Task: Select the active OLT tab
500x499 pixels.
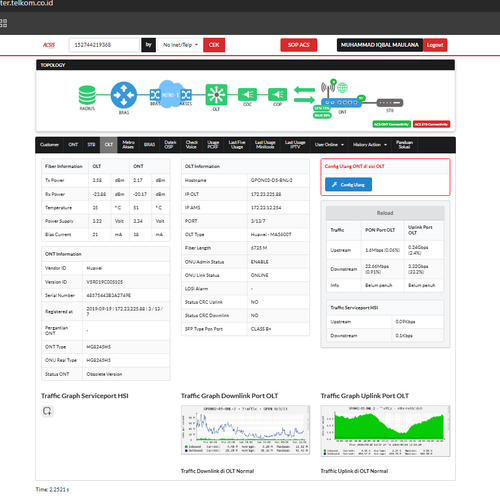Action: coord(109,145)
